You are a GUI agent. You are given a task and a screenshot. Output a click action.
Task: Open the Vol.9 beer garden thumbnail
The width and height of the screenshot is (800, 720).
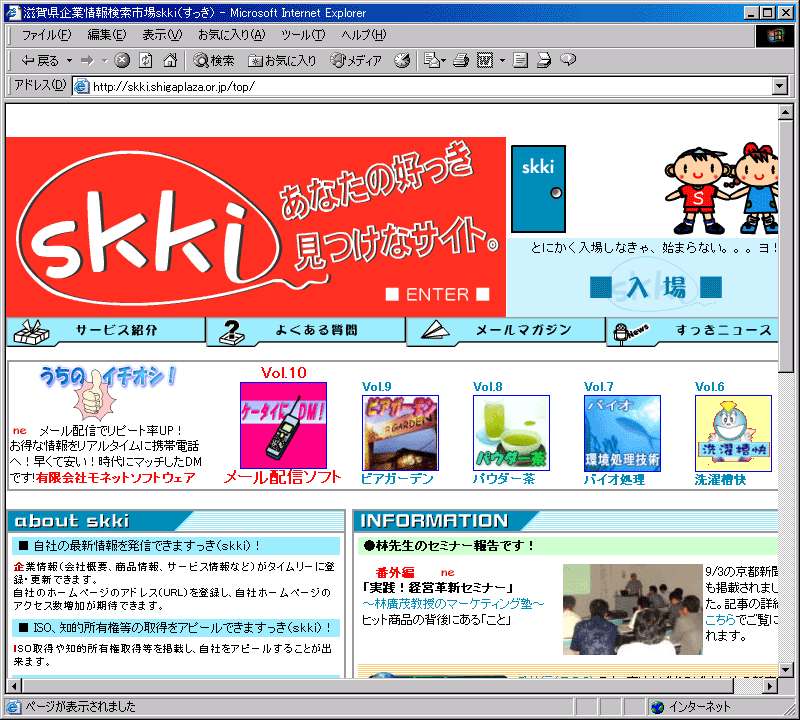(x=400, y=433)
